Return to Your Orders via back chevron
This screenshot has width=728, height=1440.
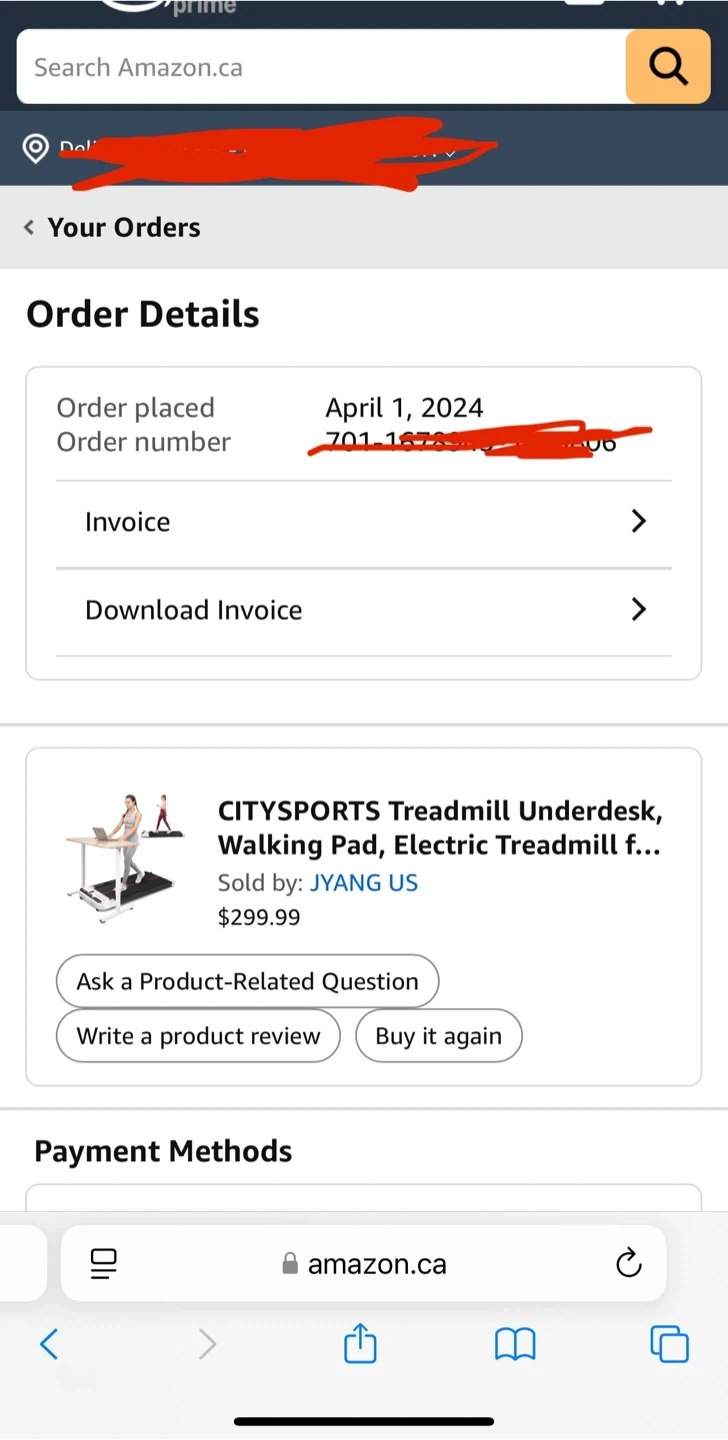click(x=29, y=228)
